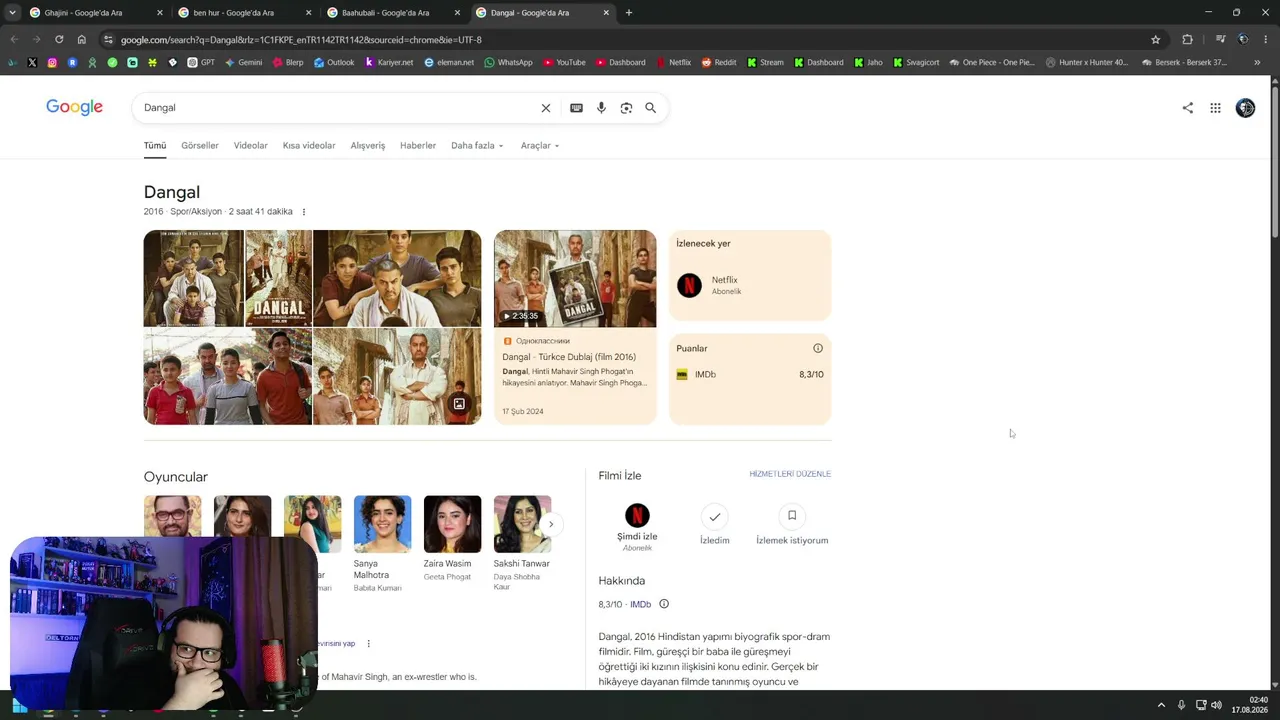
Task: Click the taskbar microphone icon
Action: [1181, 705]
